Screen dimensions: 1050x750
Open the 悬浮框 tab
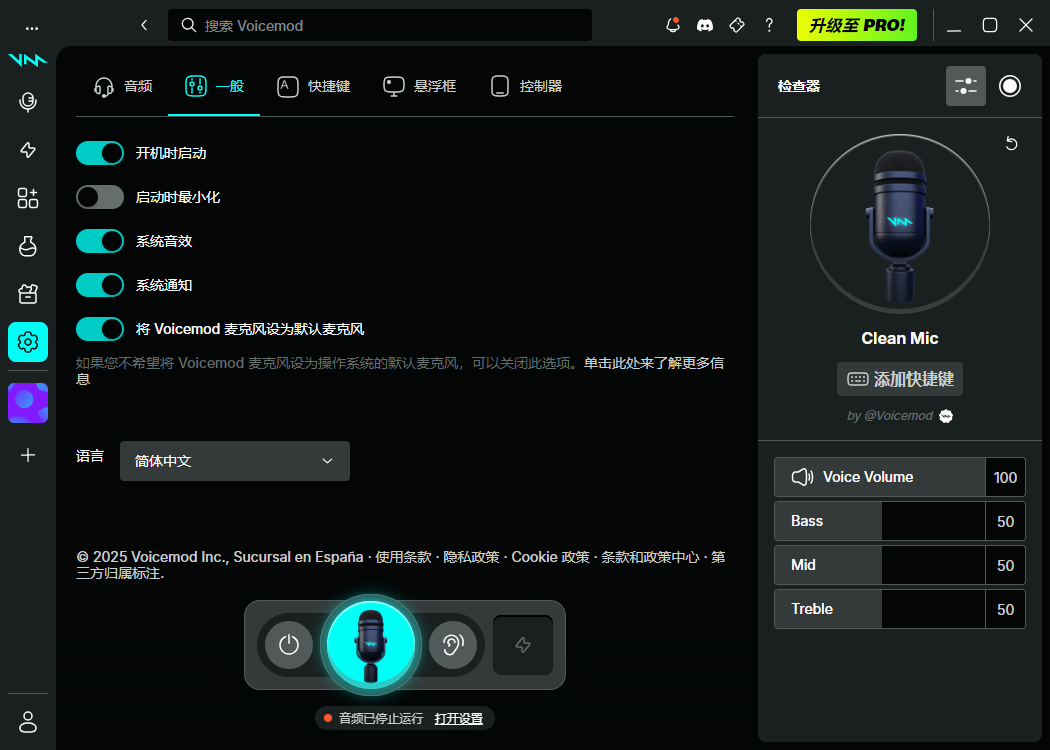[x=419, y=86]
